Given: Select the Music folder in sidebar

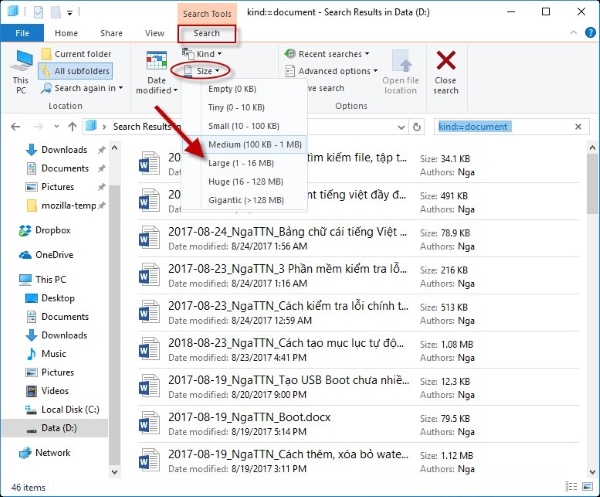Looking at the screenshot, I should point(54,353).
